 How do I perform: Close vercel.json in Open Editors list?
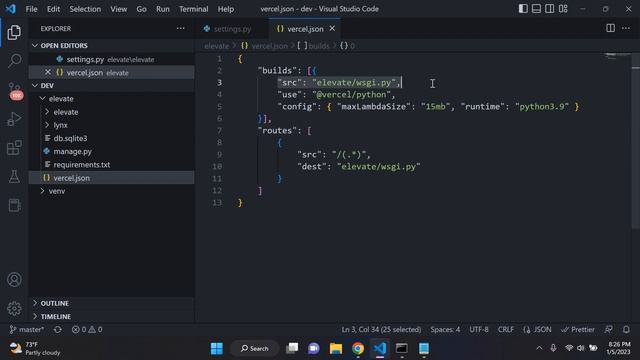[48, 72]
